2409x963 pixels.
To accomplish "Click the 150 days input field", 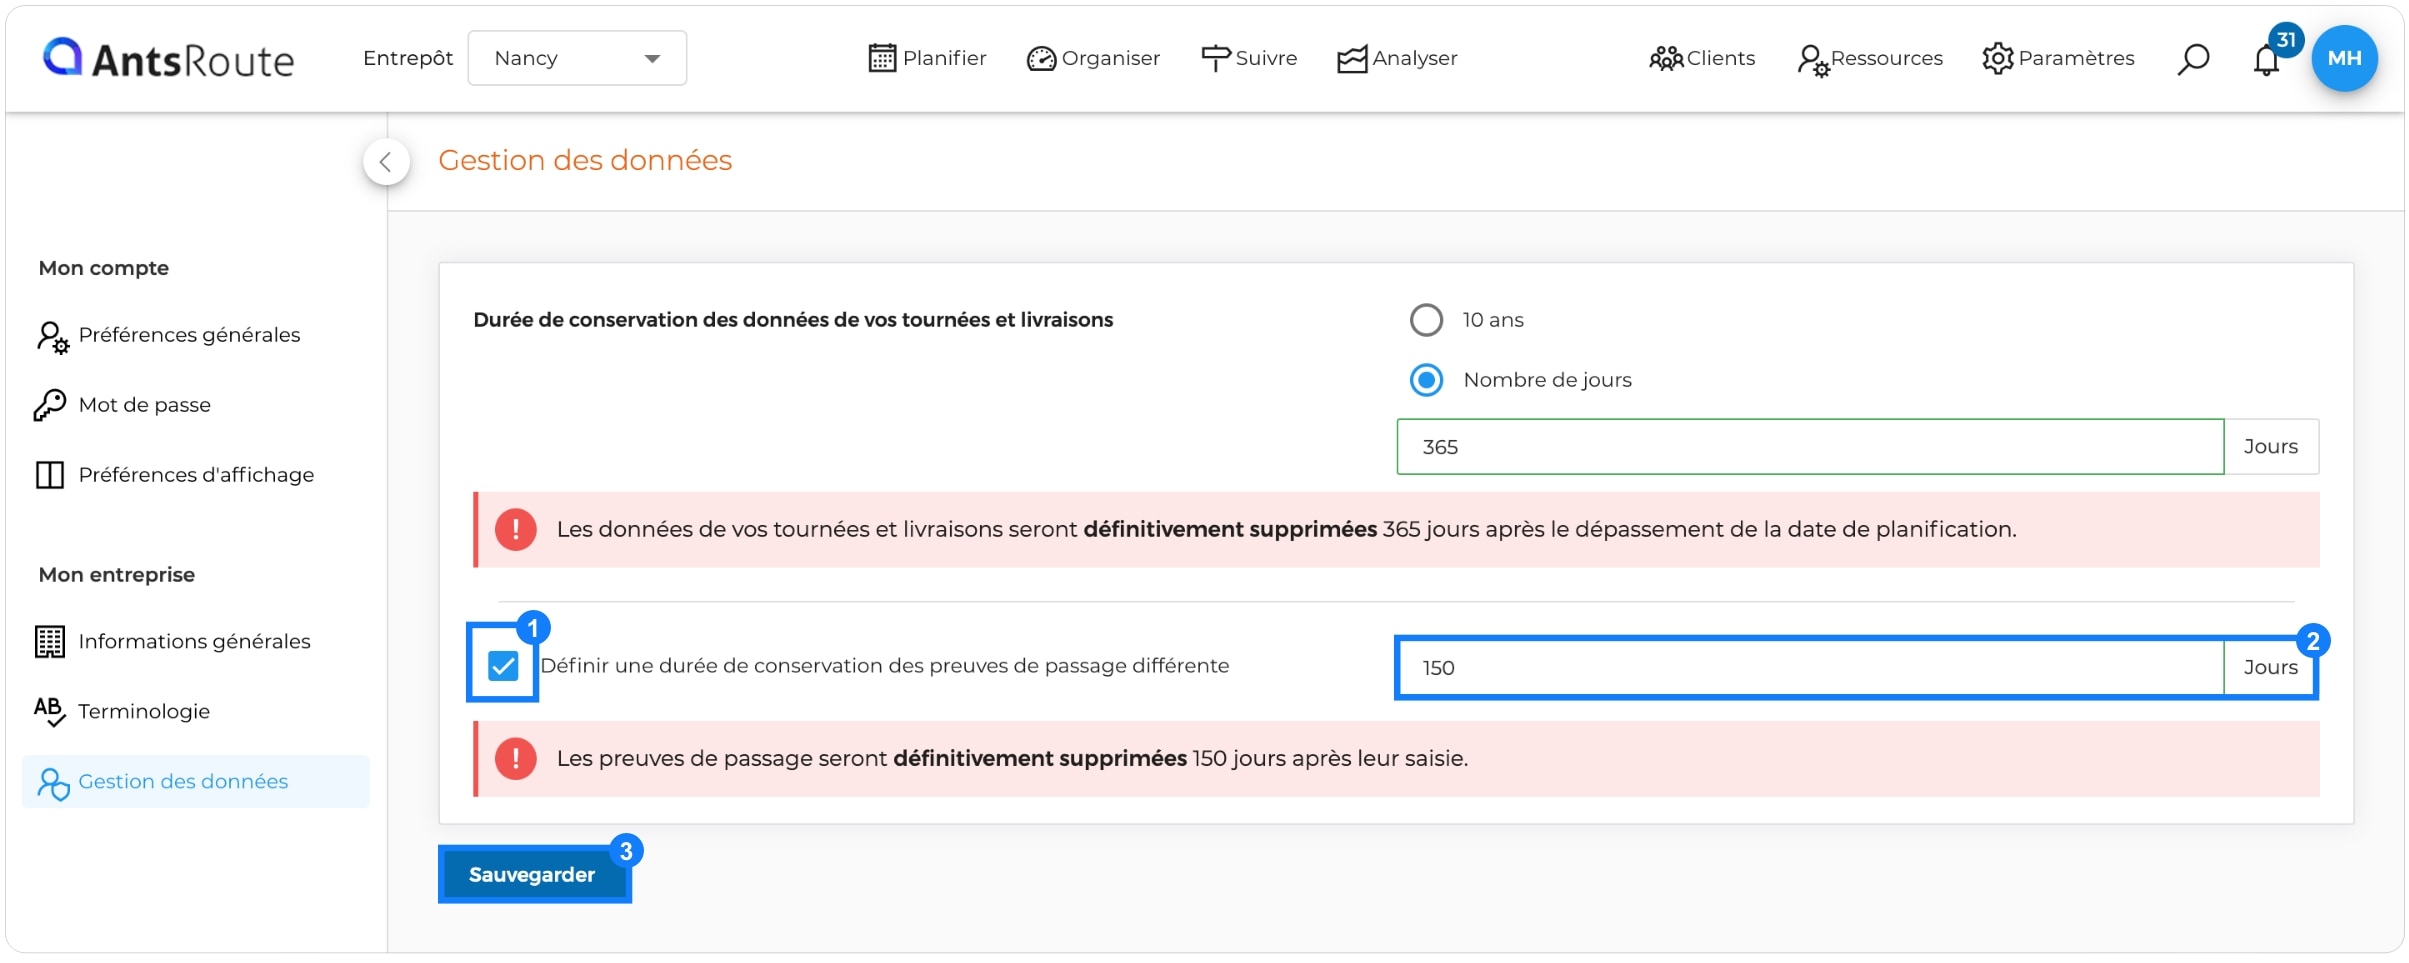I will click(1810, 668).
